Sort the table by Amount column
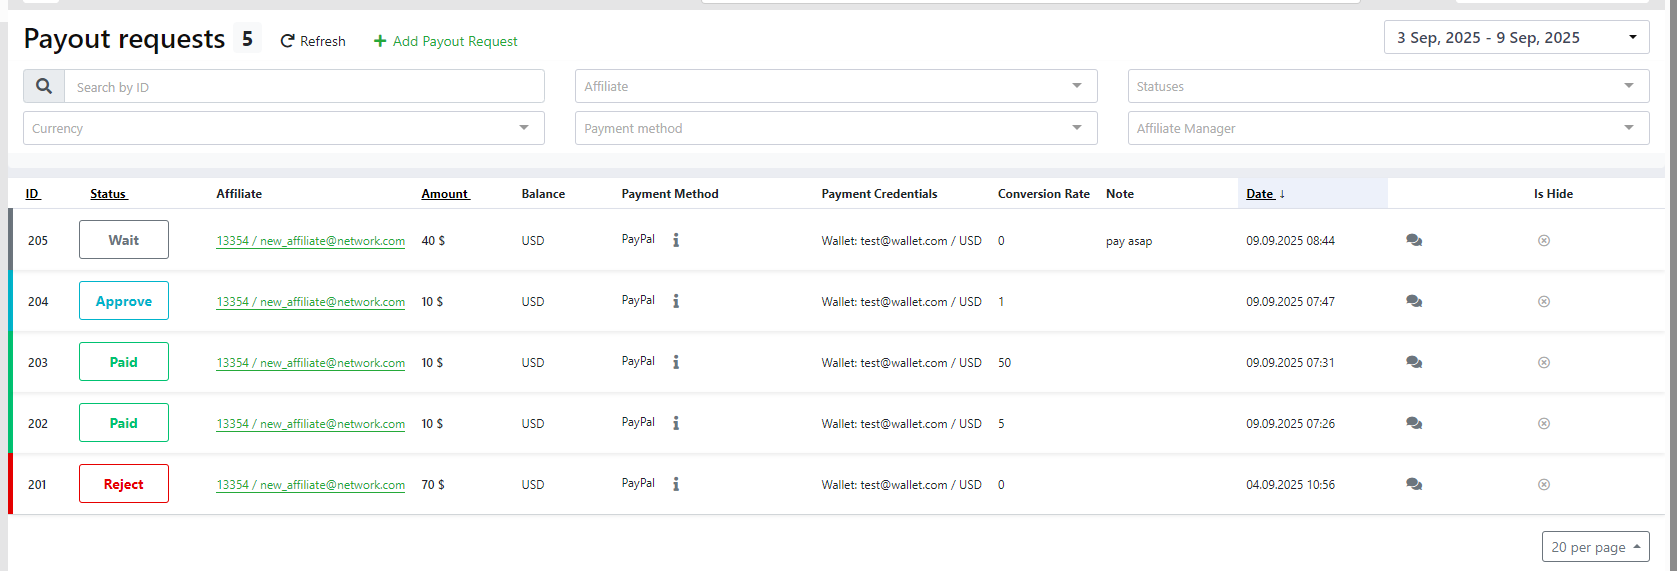 click(x=444, y=194)
